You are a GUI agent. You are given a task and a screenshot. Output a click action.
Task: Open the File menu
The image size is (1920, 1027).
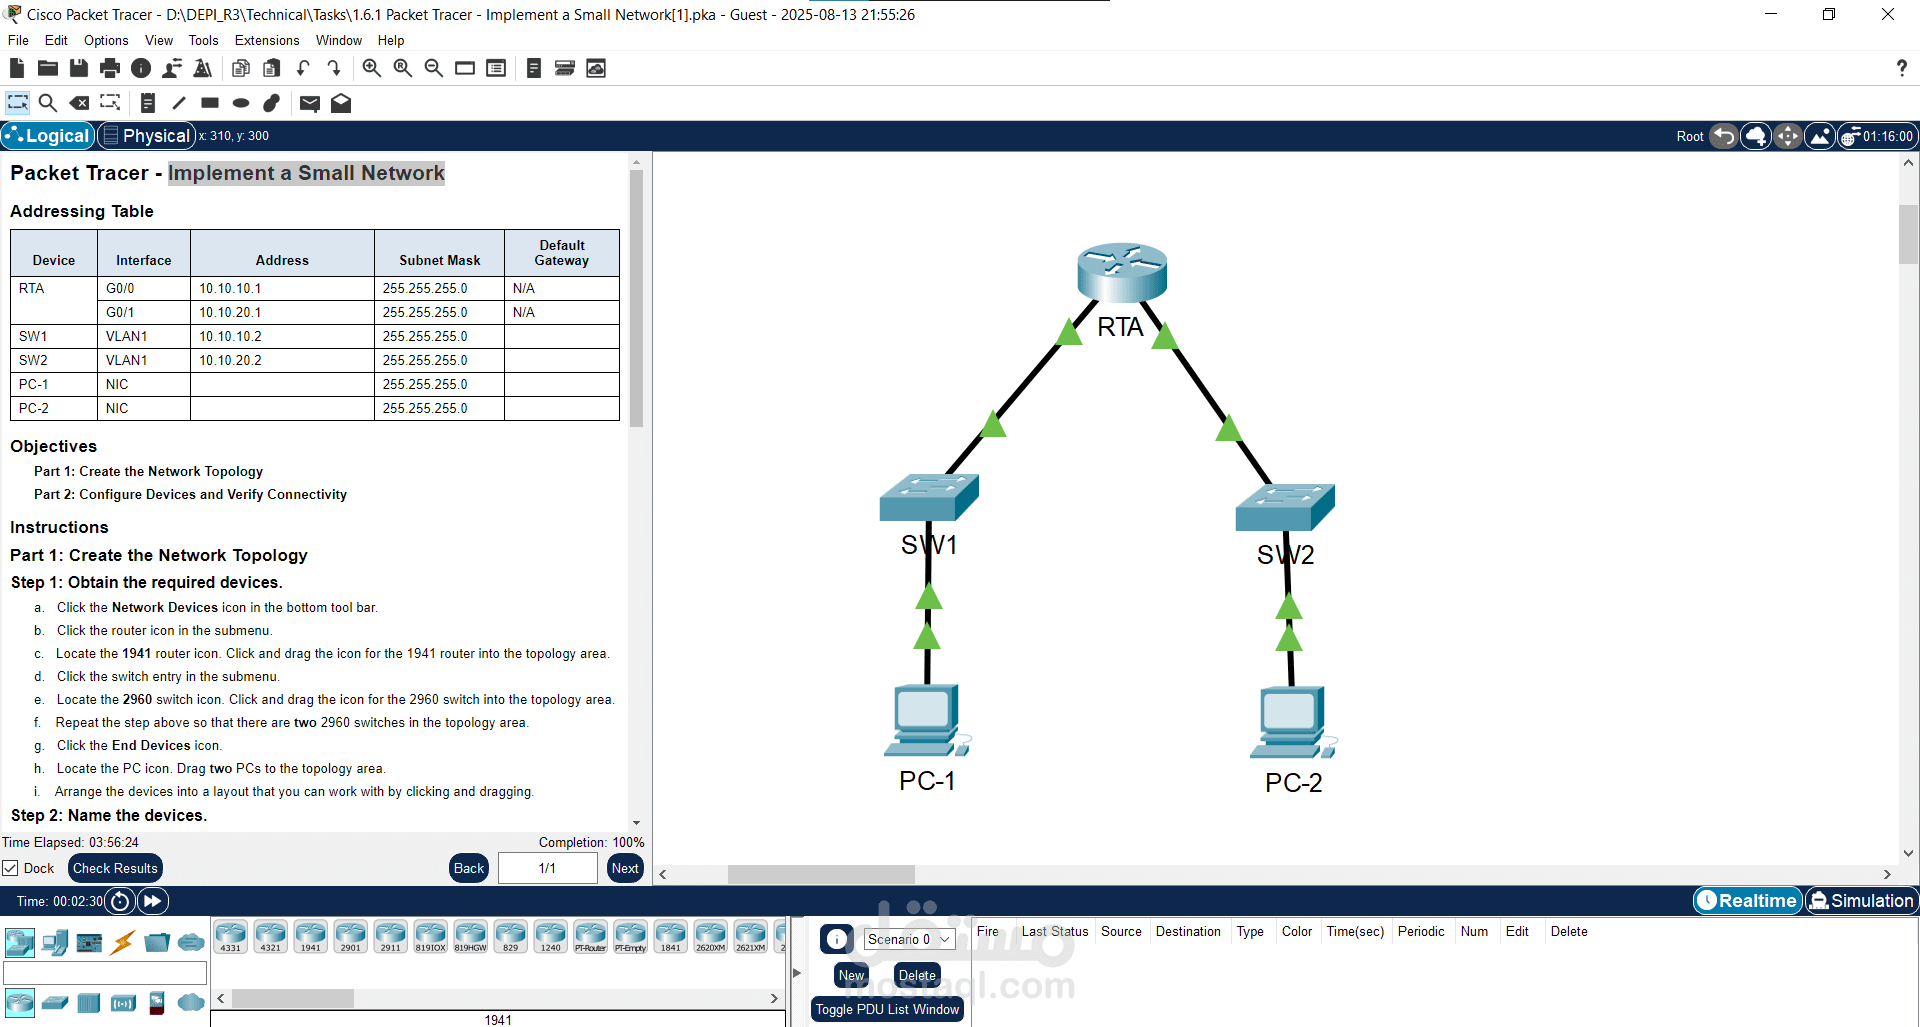(18, 40)
